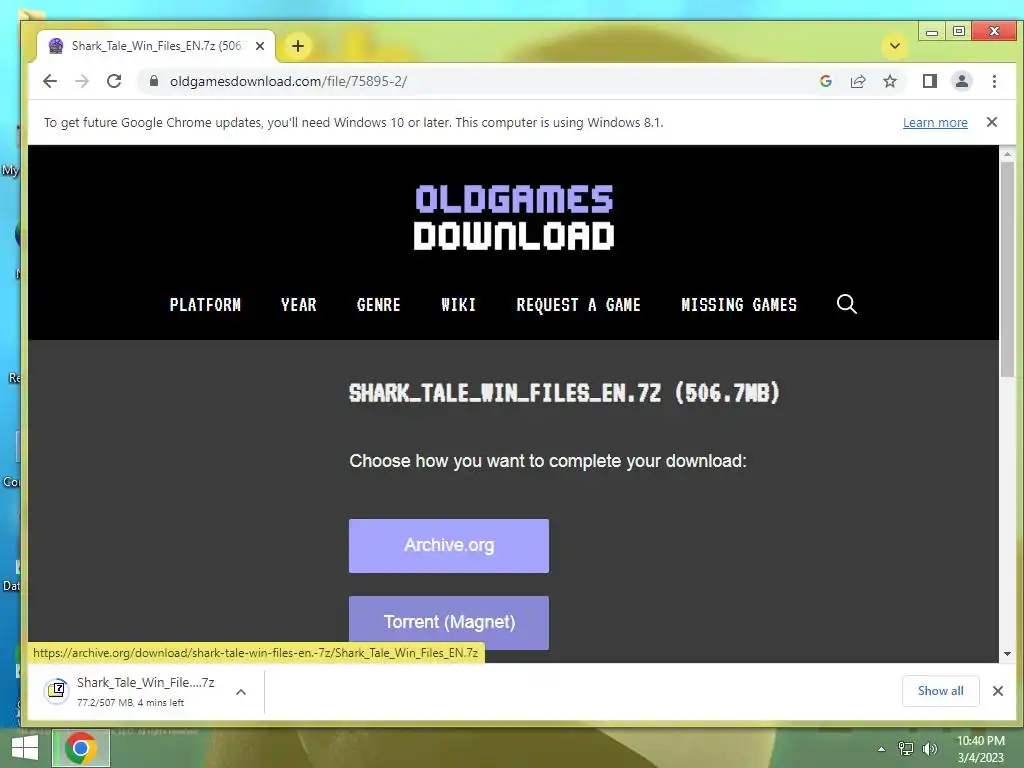Go back to the previous page
1024x768 pixels.
tap(50, 81)
